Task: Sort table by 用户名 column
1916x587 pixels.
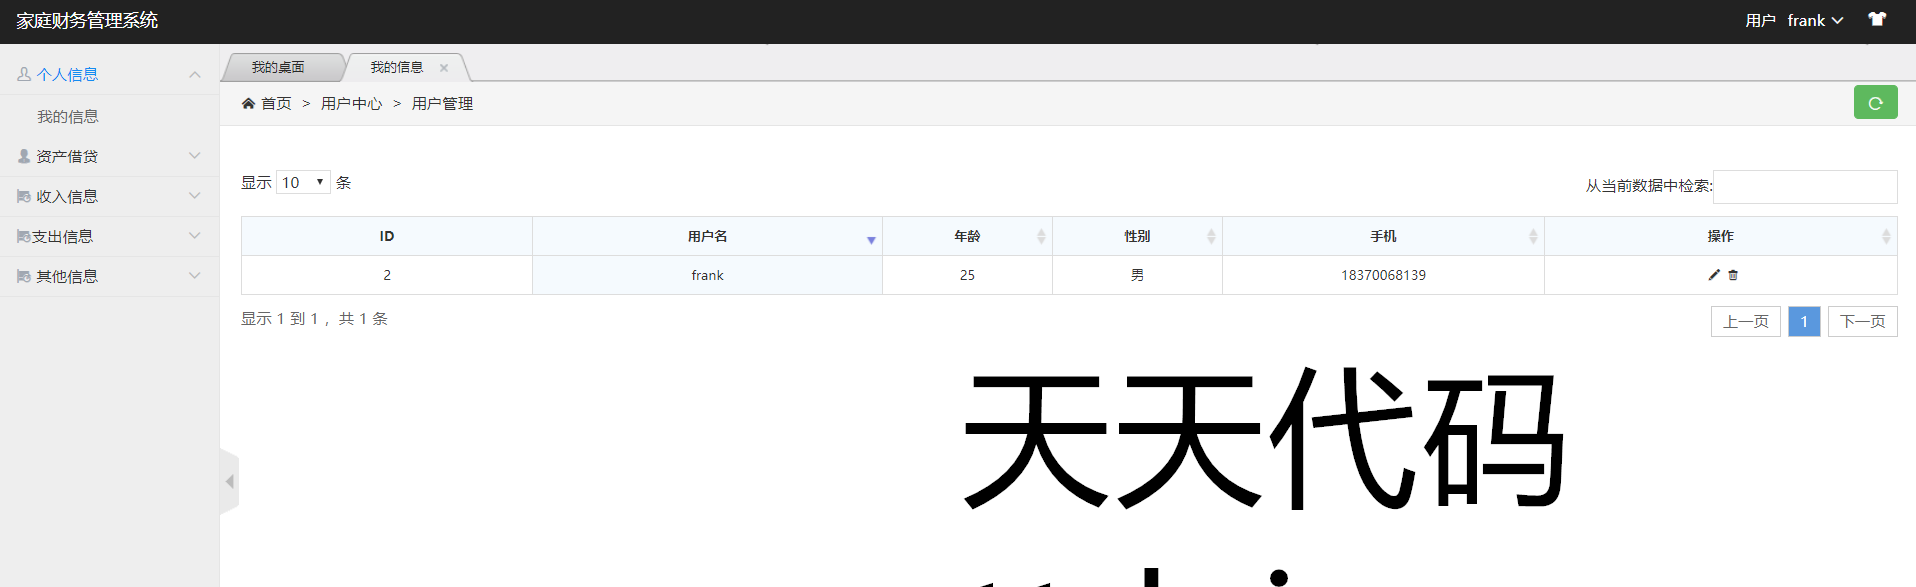Action: click(x=707, y=237)
